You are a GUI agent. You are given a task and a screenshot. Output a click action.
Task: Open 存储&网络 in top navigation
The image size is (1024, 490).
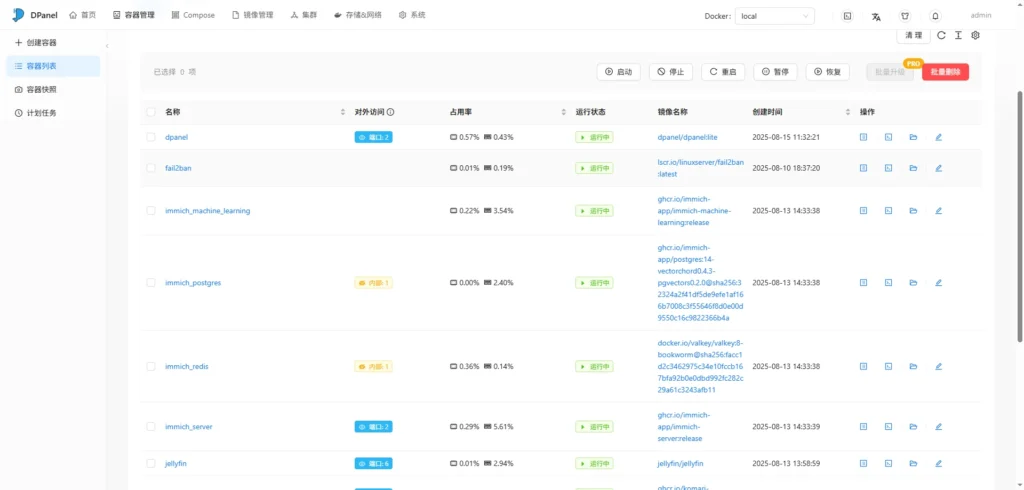(358, 15)
